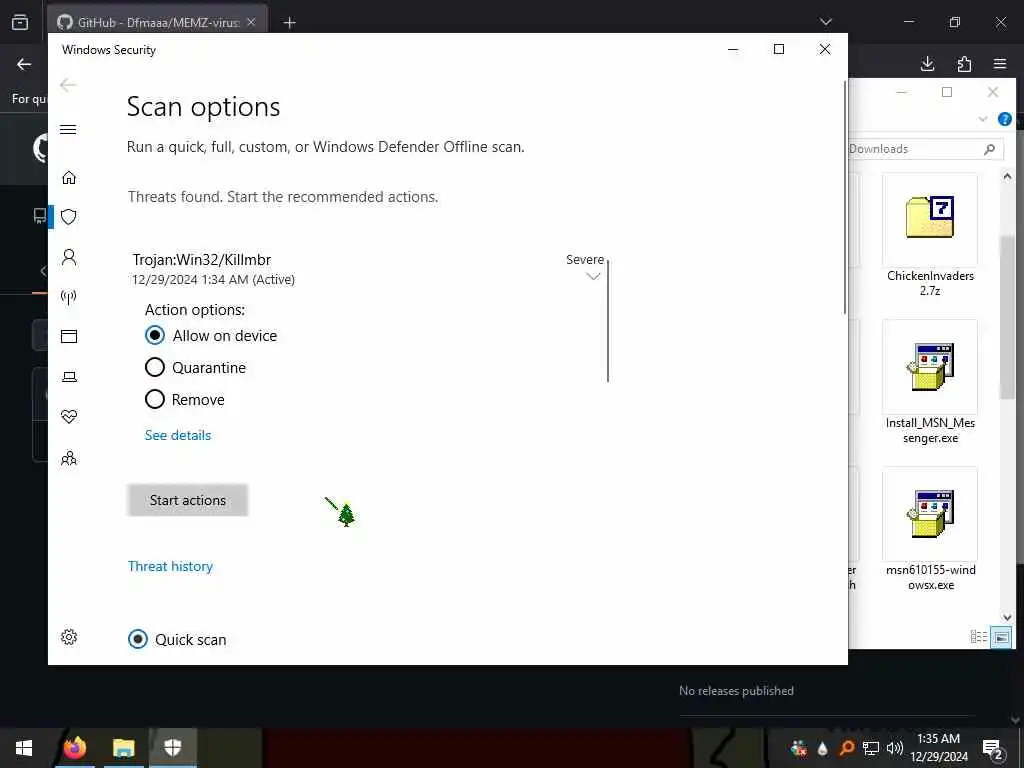
Task: Toggle the hamburger navigation menu
Action: (68, 129)
